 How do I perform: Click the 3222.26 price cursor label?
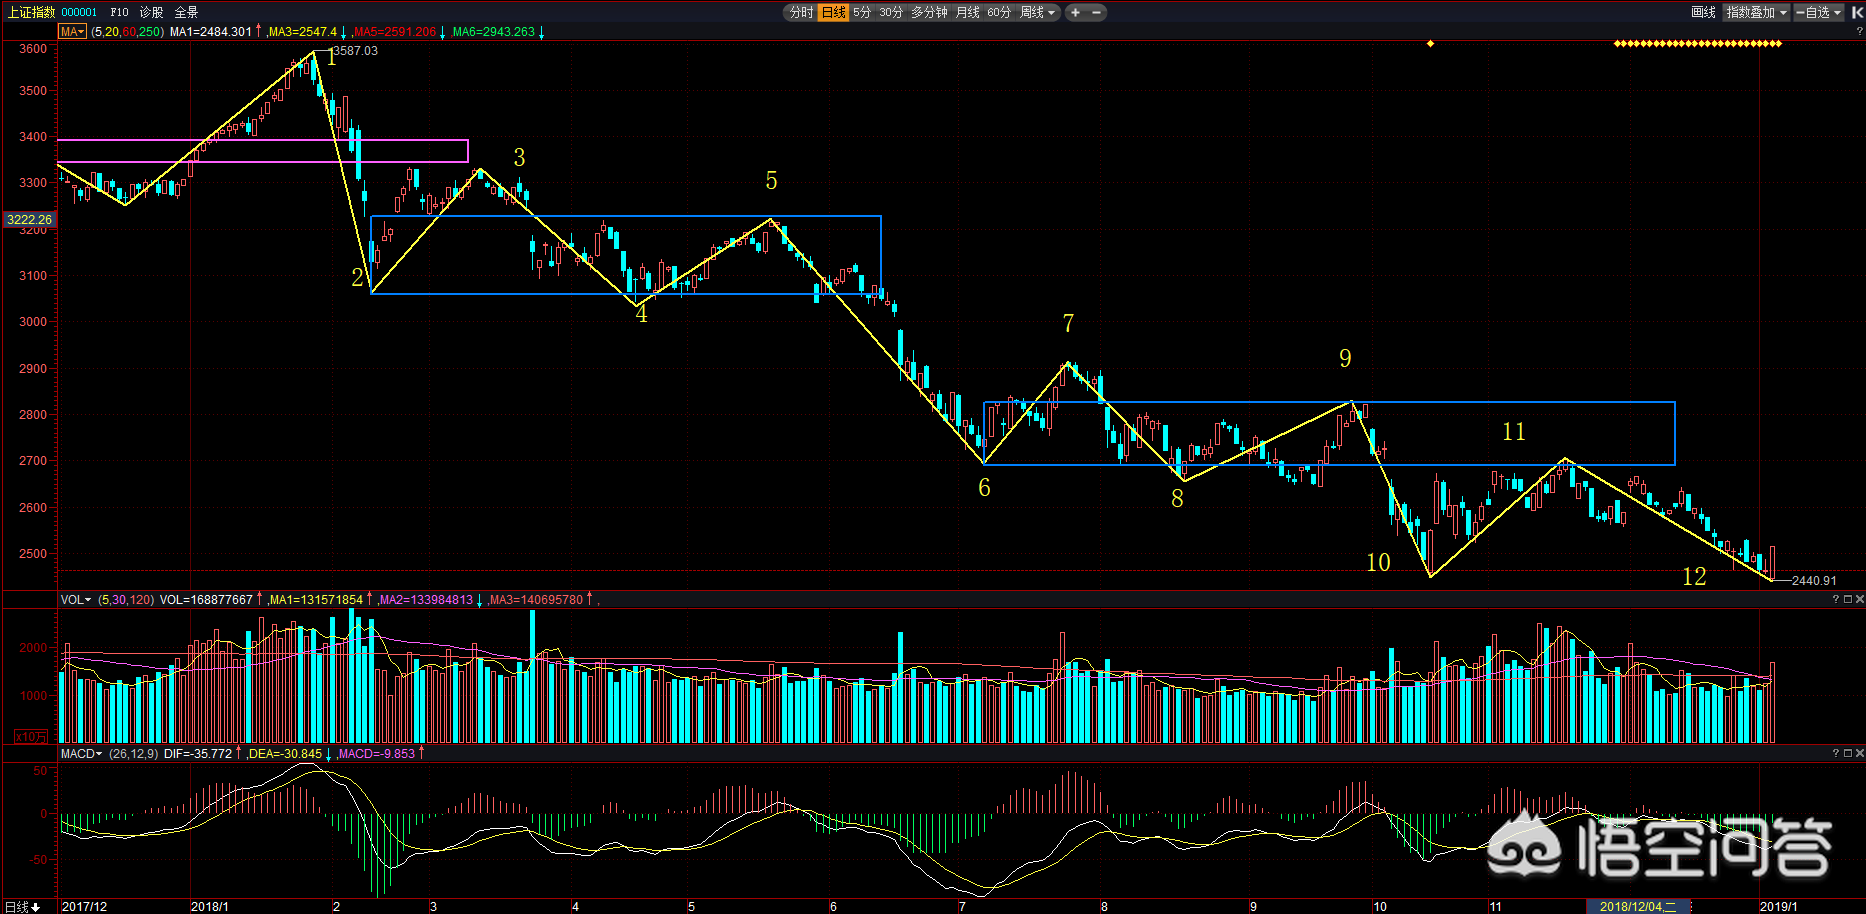(x=29, y=219)
